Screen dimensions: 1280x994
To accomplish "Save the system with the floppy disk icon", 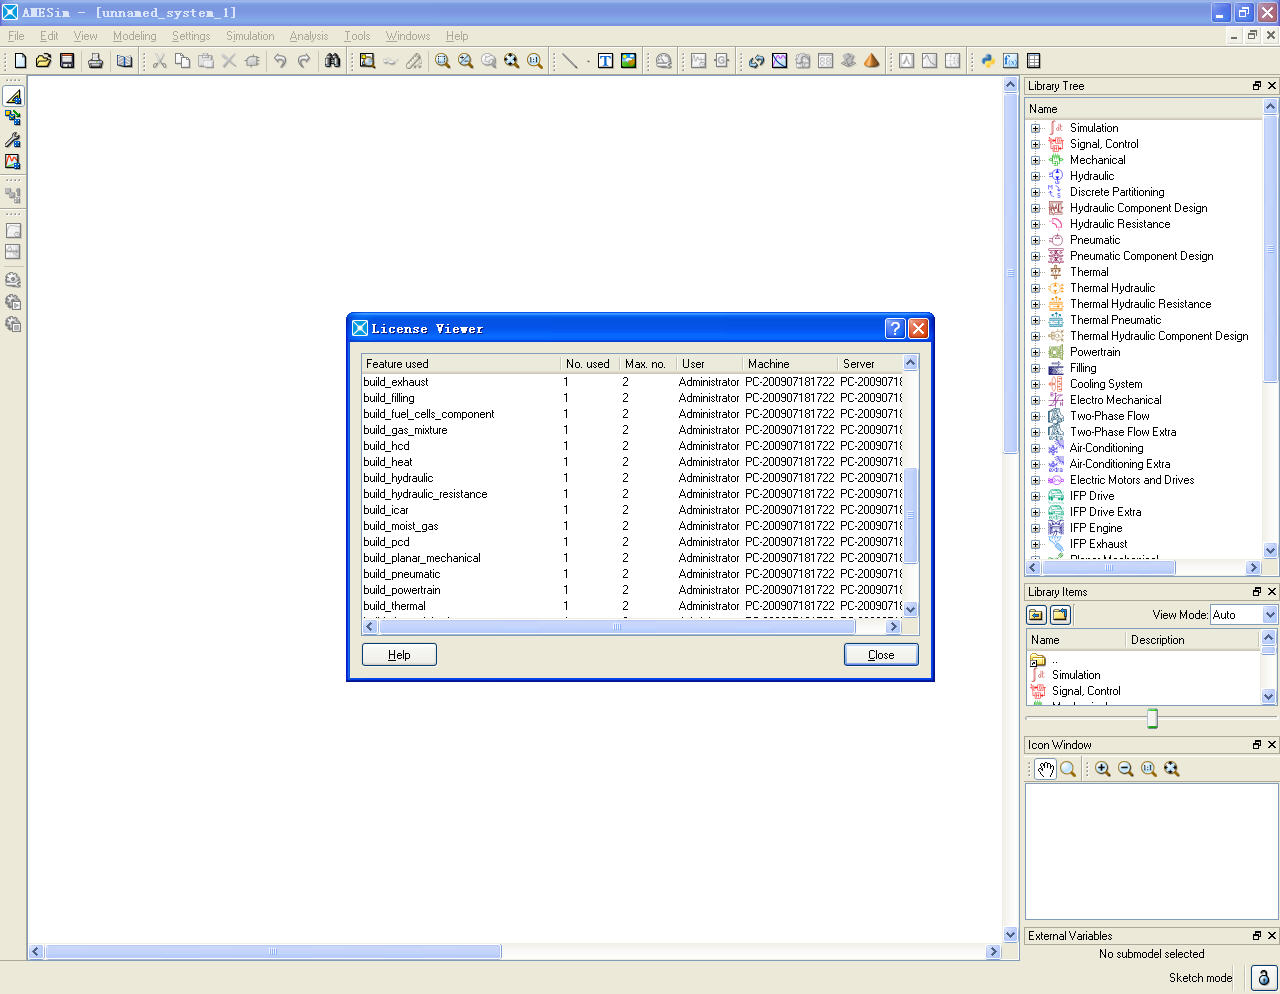I will pyautogui.click(x=67, y=61).
